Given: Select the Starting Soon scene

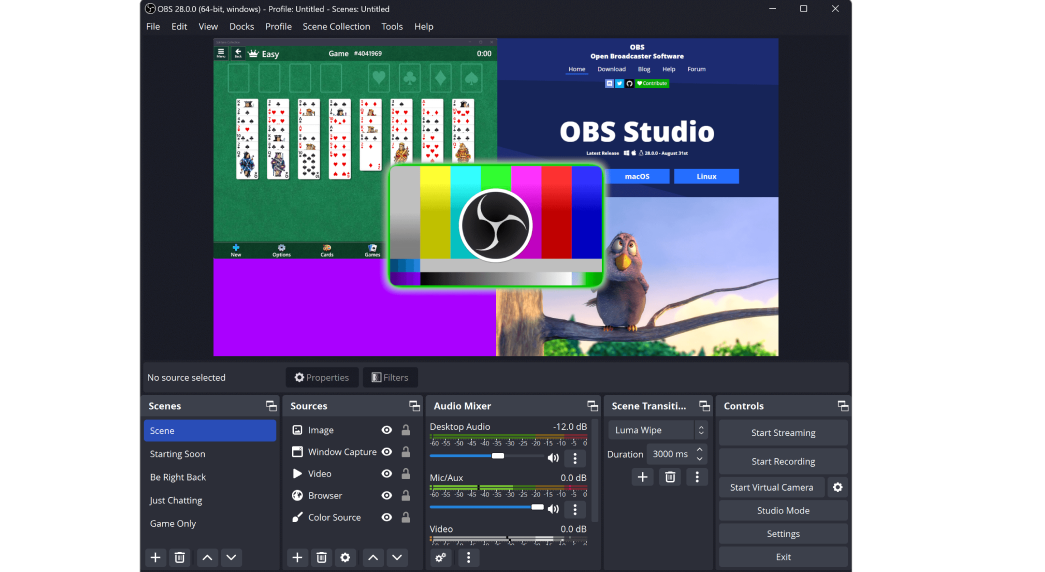Looking at the screenshot, I should (210, 454).
